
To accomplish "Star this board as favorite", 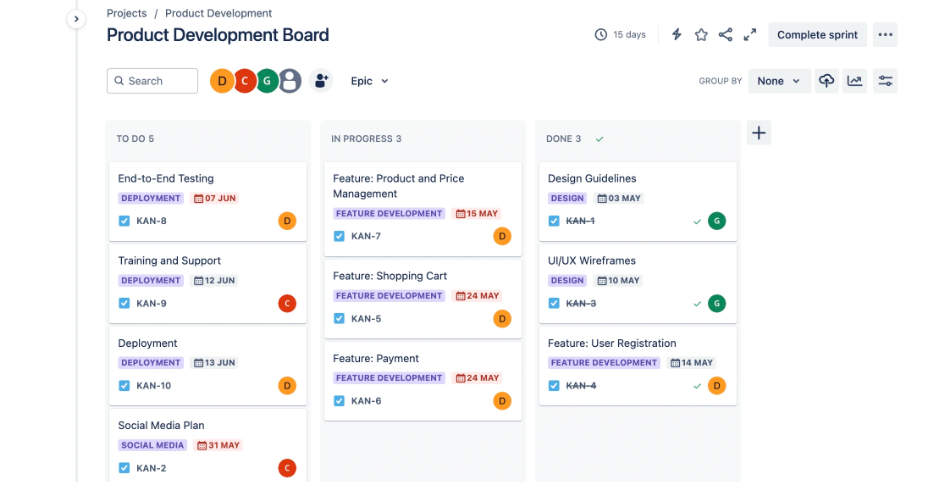I will (x=701, y=35).
